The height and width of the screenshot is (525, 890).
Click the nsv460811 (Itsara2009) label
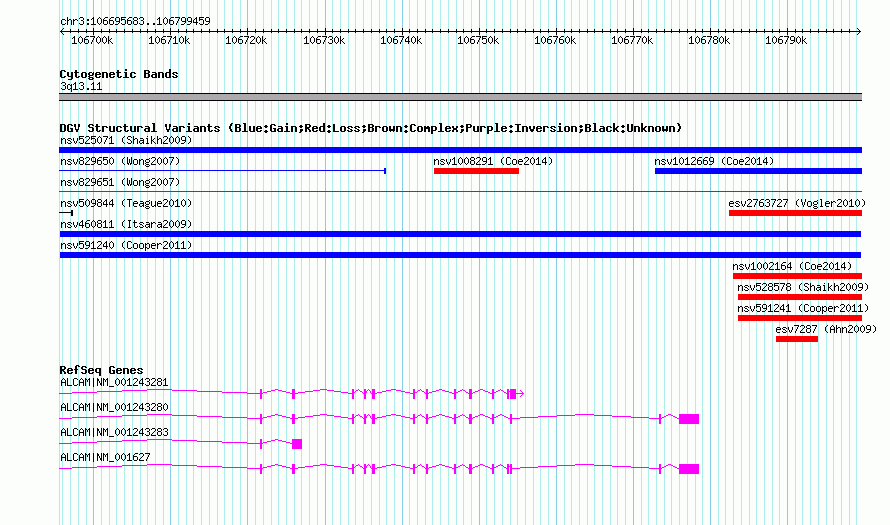126,224
